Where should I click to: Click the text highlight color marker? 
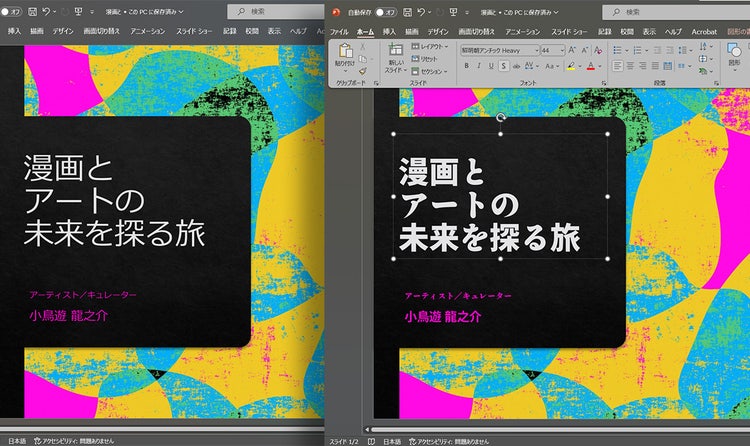571,66
